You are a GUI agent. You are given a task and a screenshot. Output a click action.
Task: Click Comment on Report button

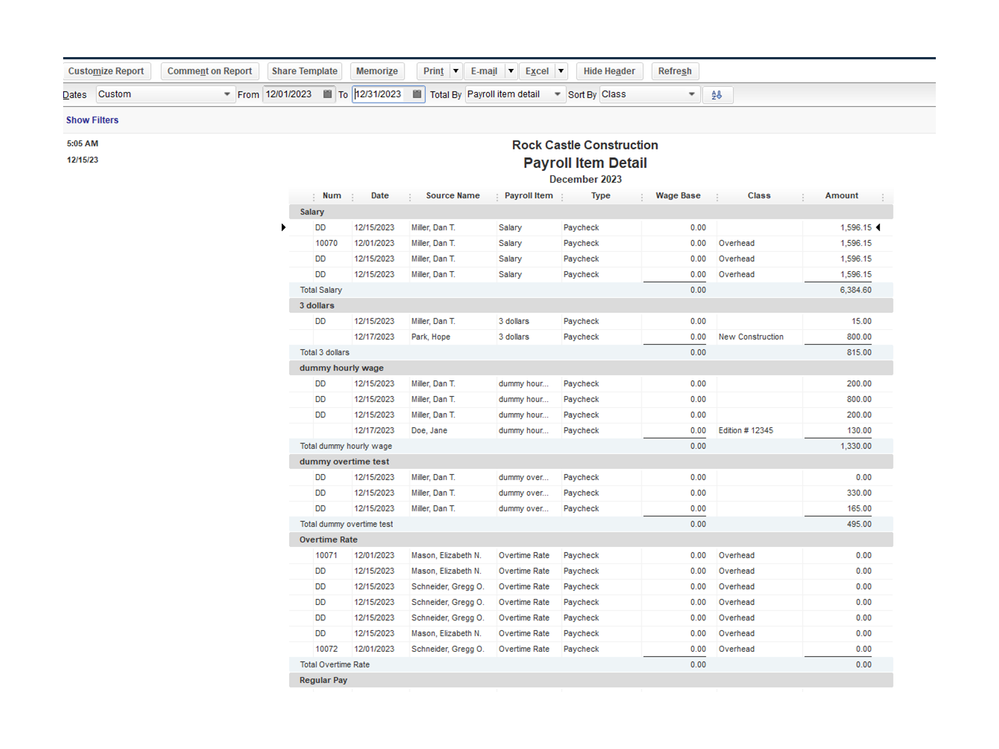pyautogui.click(x=210, y=71)
